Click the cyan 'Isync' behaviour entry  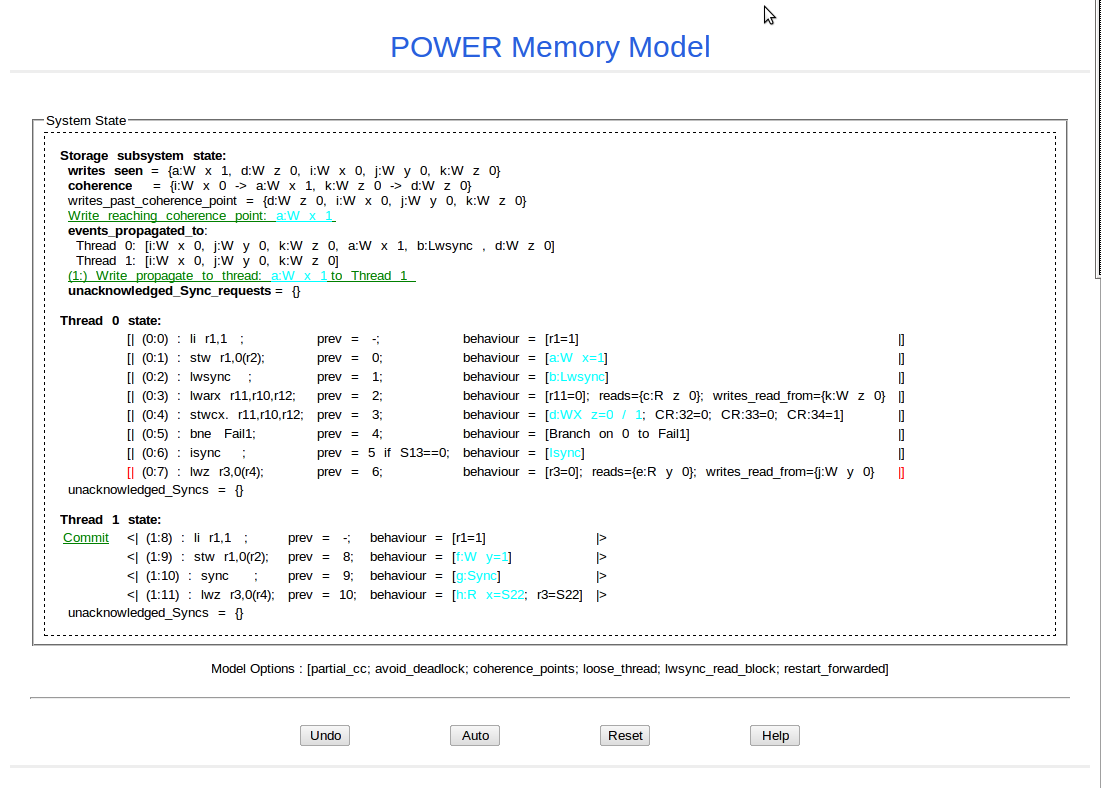[565, 453]
